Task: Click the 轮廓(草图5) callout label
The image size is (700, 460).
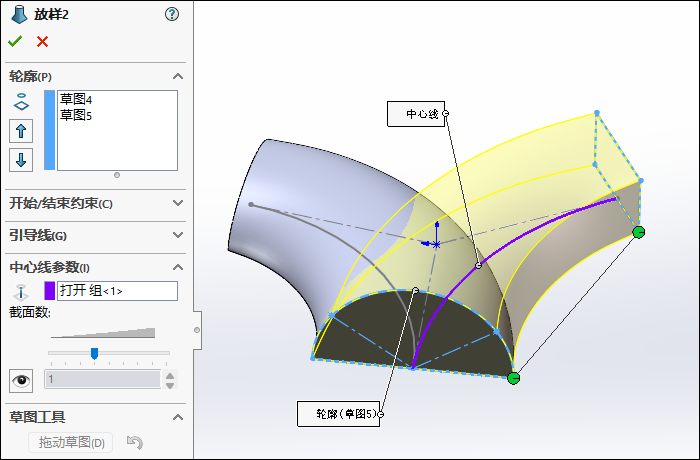Action: [x=339, y=414]
